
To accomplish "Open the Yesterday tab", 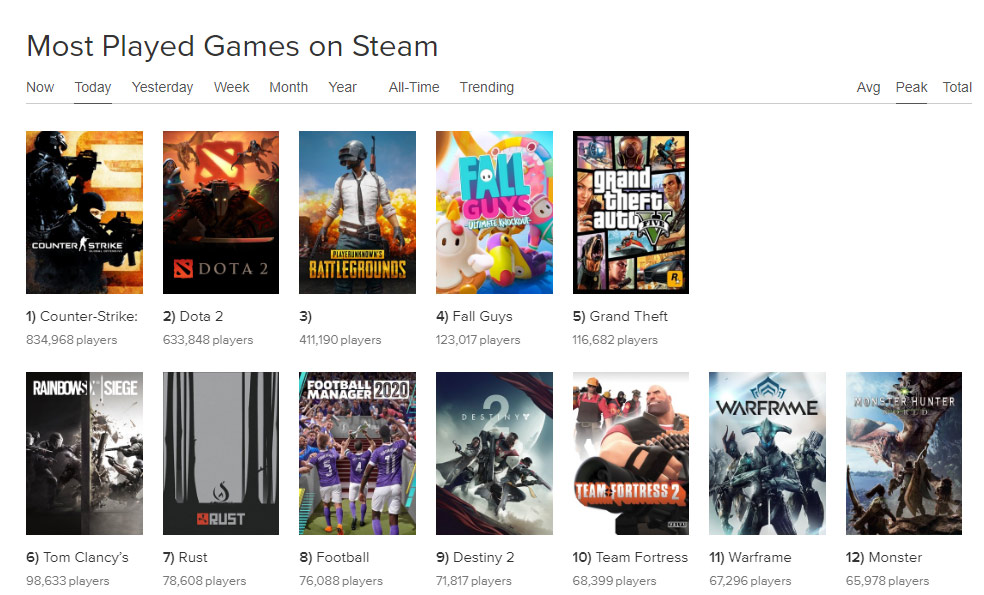I will 163,87.
